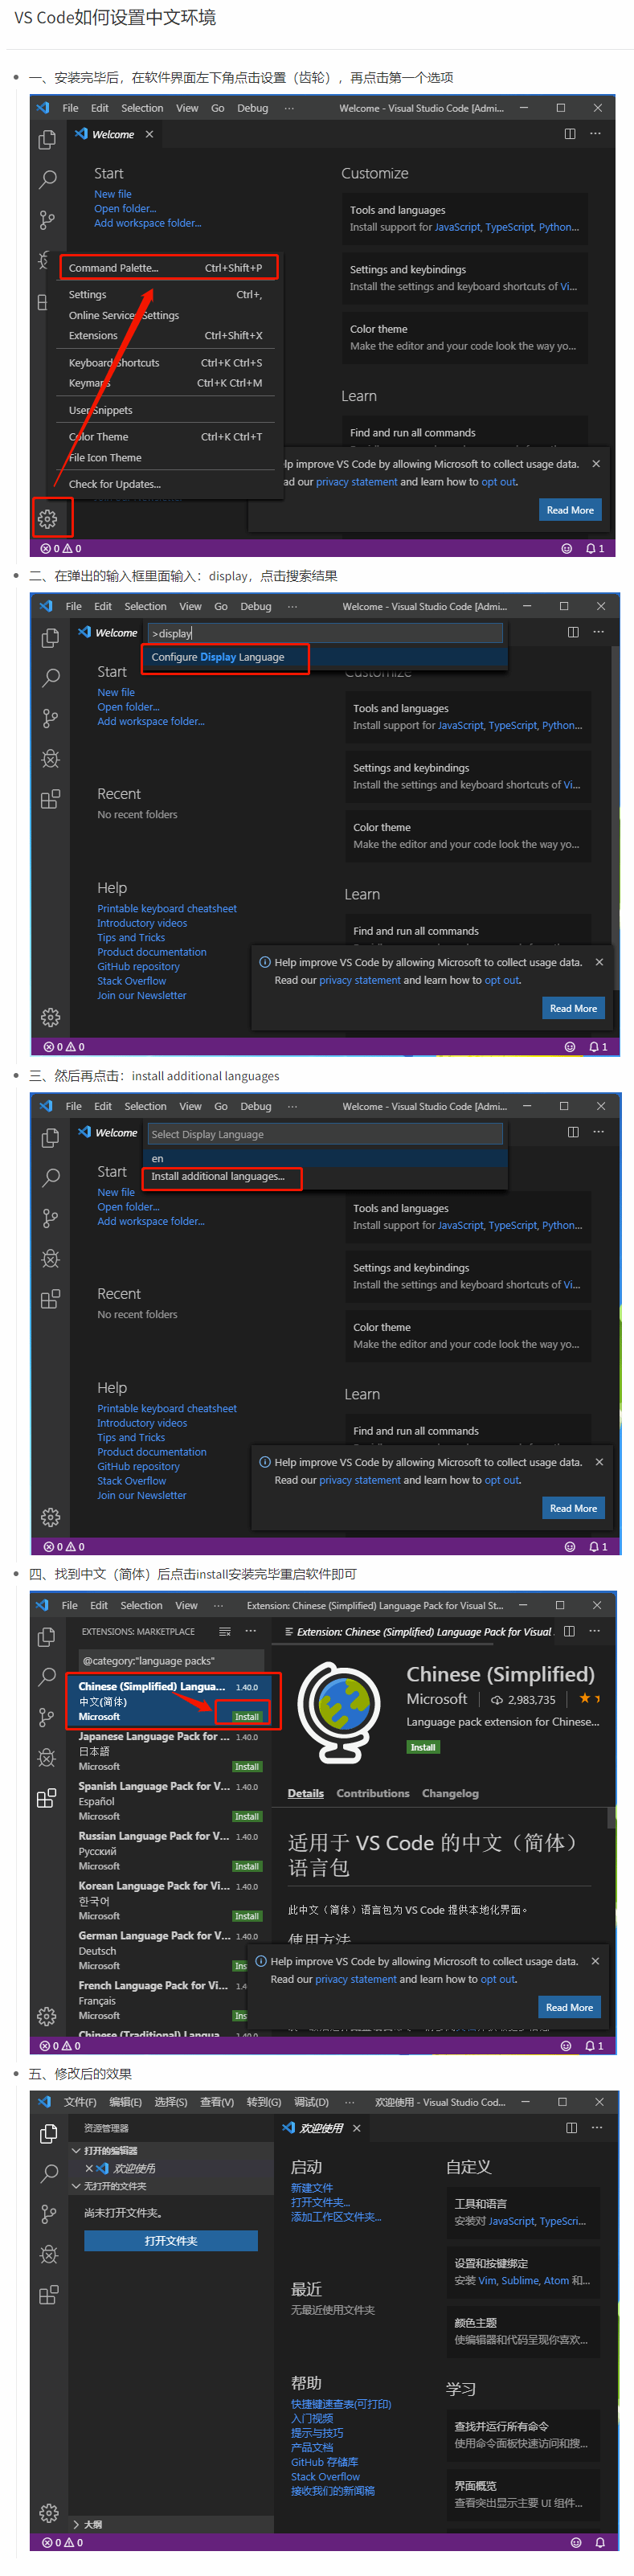This screenshot has width=634, height=2576.
Task: Choose Keyboard Shortcuts from the gear menu
Action: [165, 363]
